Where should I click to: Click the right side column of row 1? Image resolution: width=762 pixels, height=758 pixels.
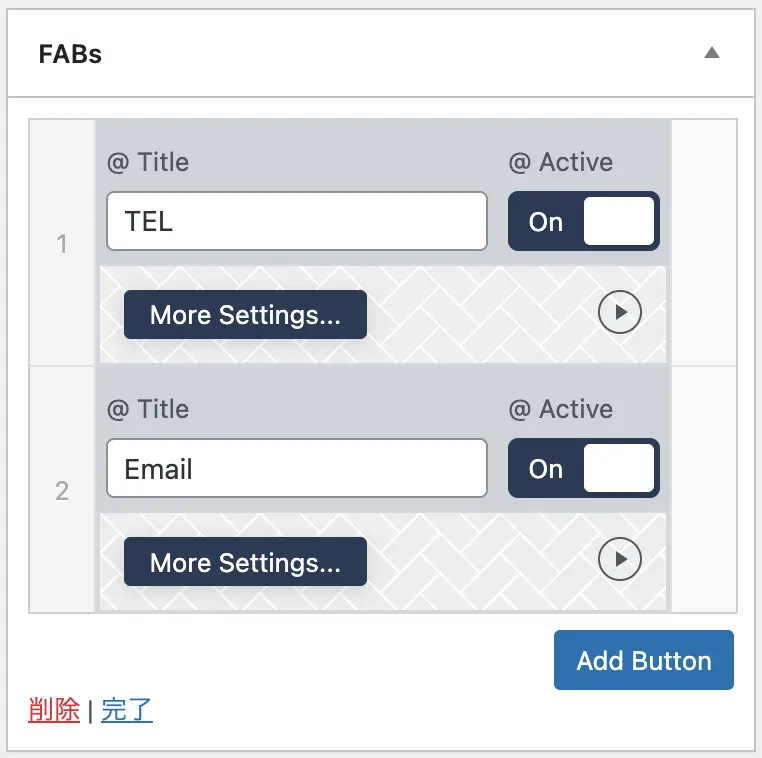point(704,243)
